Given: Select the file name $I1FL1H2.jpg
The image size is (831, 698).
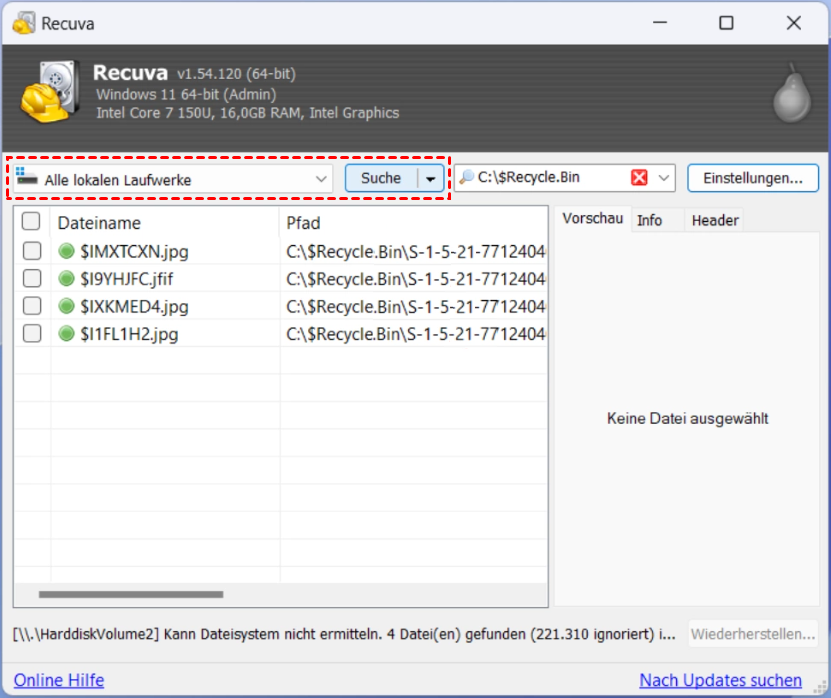Looking at the screenshot, I should [x=129, y=334].
